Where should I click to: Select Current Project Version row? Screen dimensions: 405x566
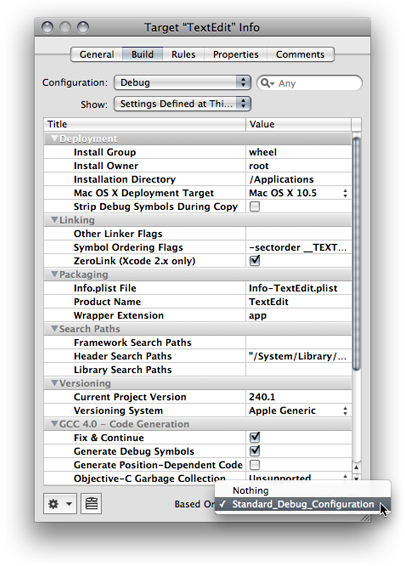click(x=197, y=397)
